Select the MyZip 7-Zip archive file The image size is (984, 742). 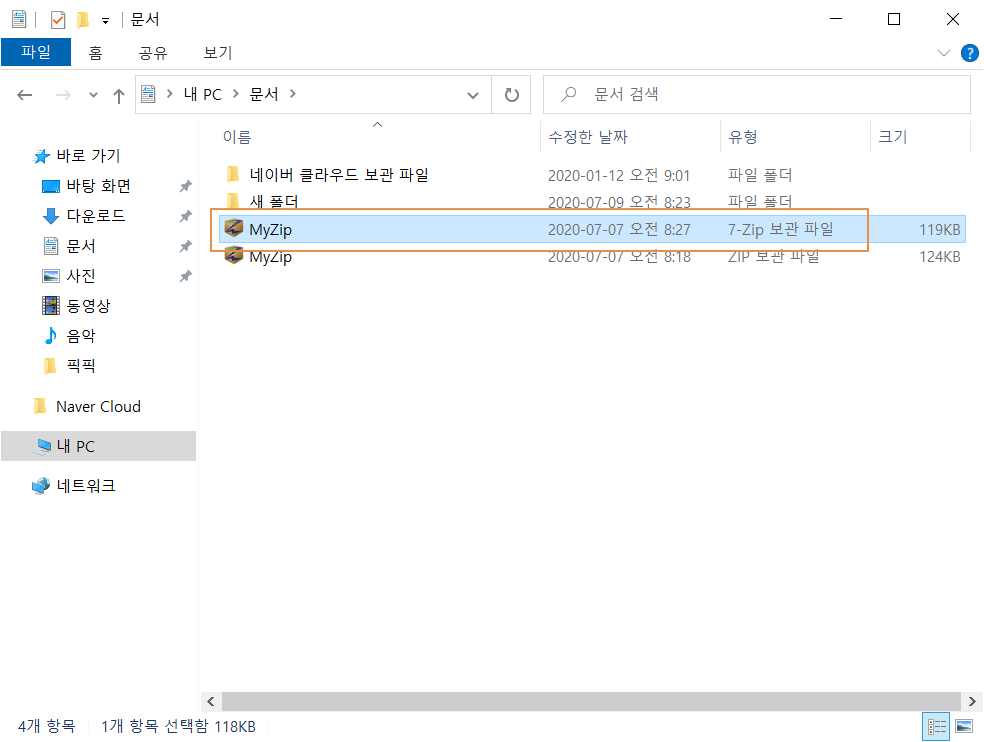(x=592, y=229)
